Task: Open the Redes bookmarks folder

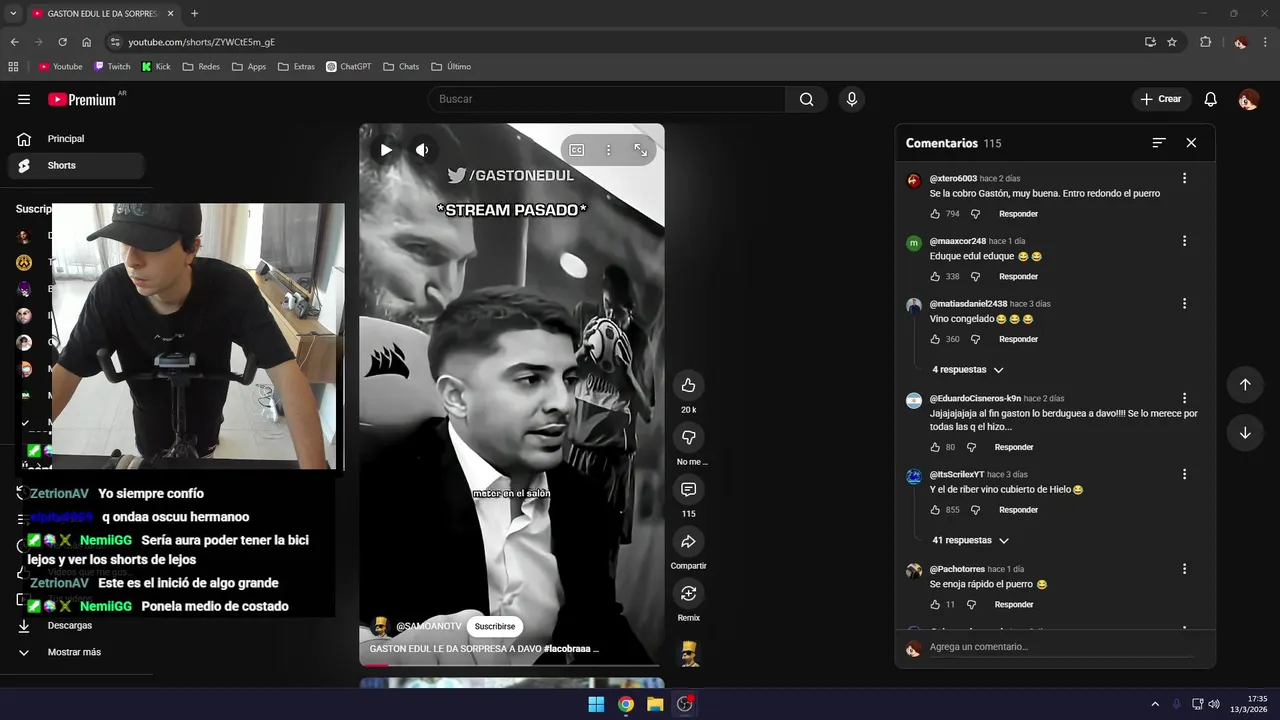Action: coord(201,67)
